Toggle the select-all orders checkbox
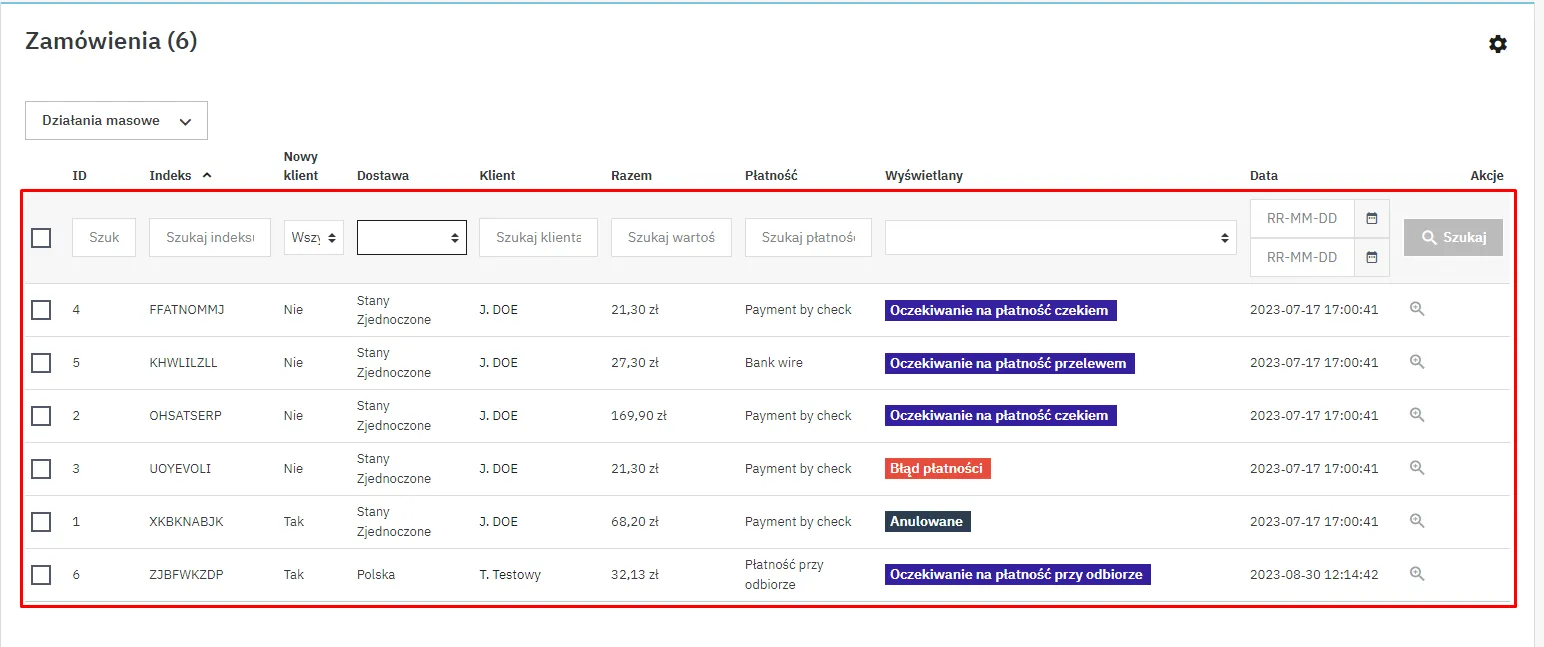This screenshot has width=1544, height=647. tap(41, 238)
